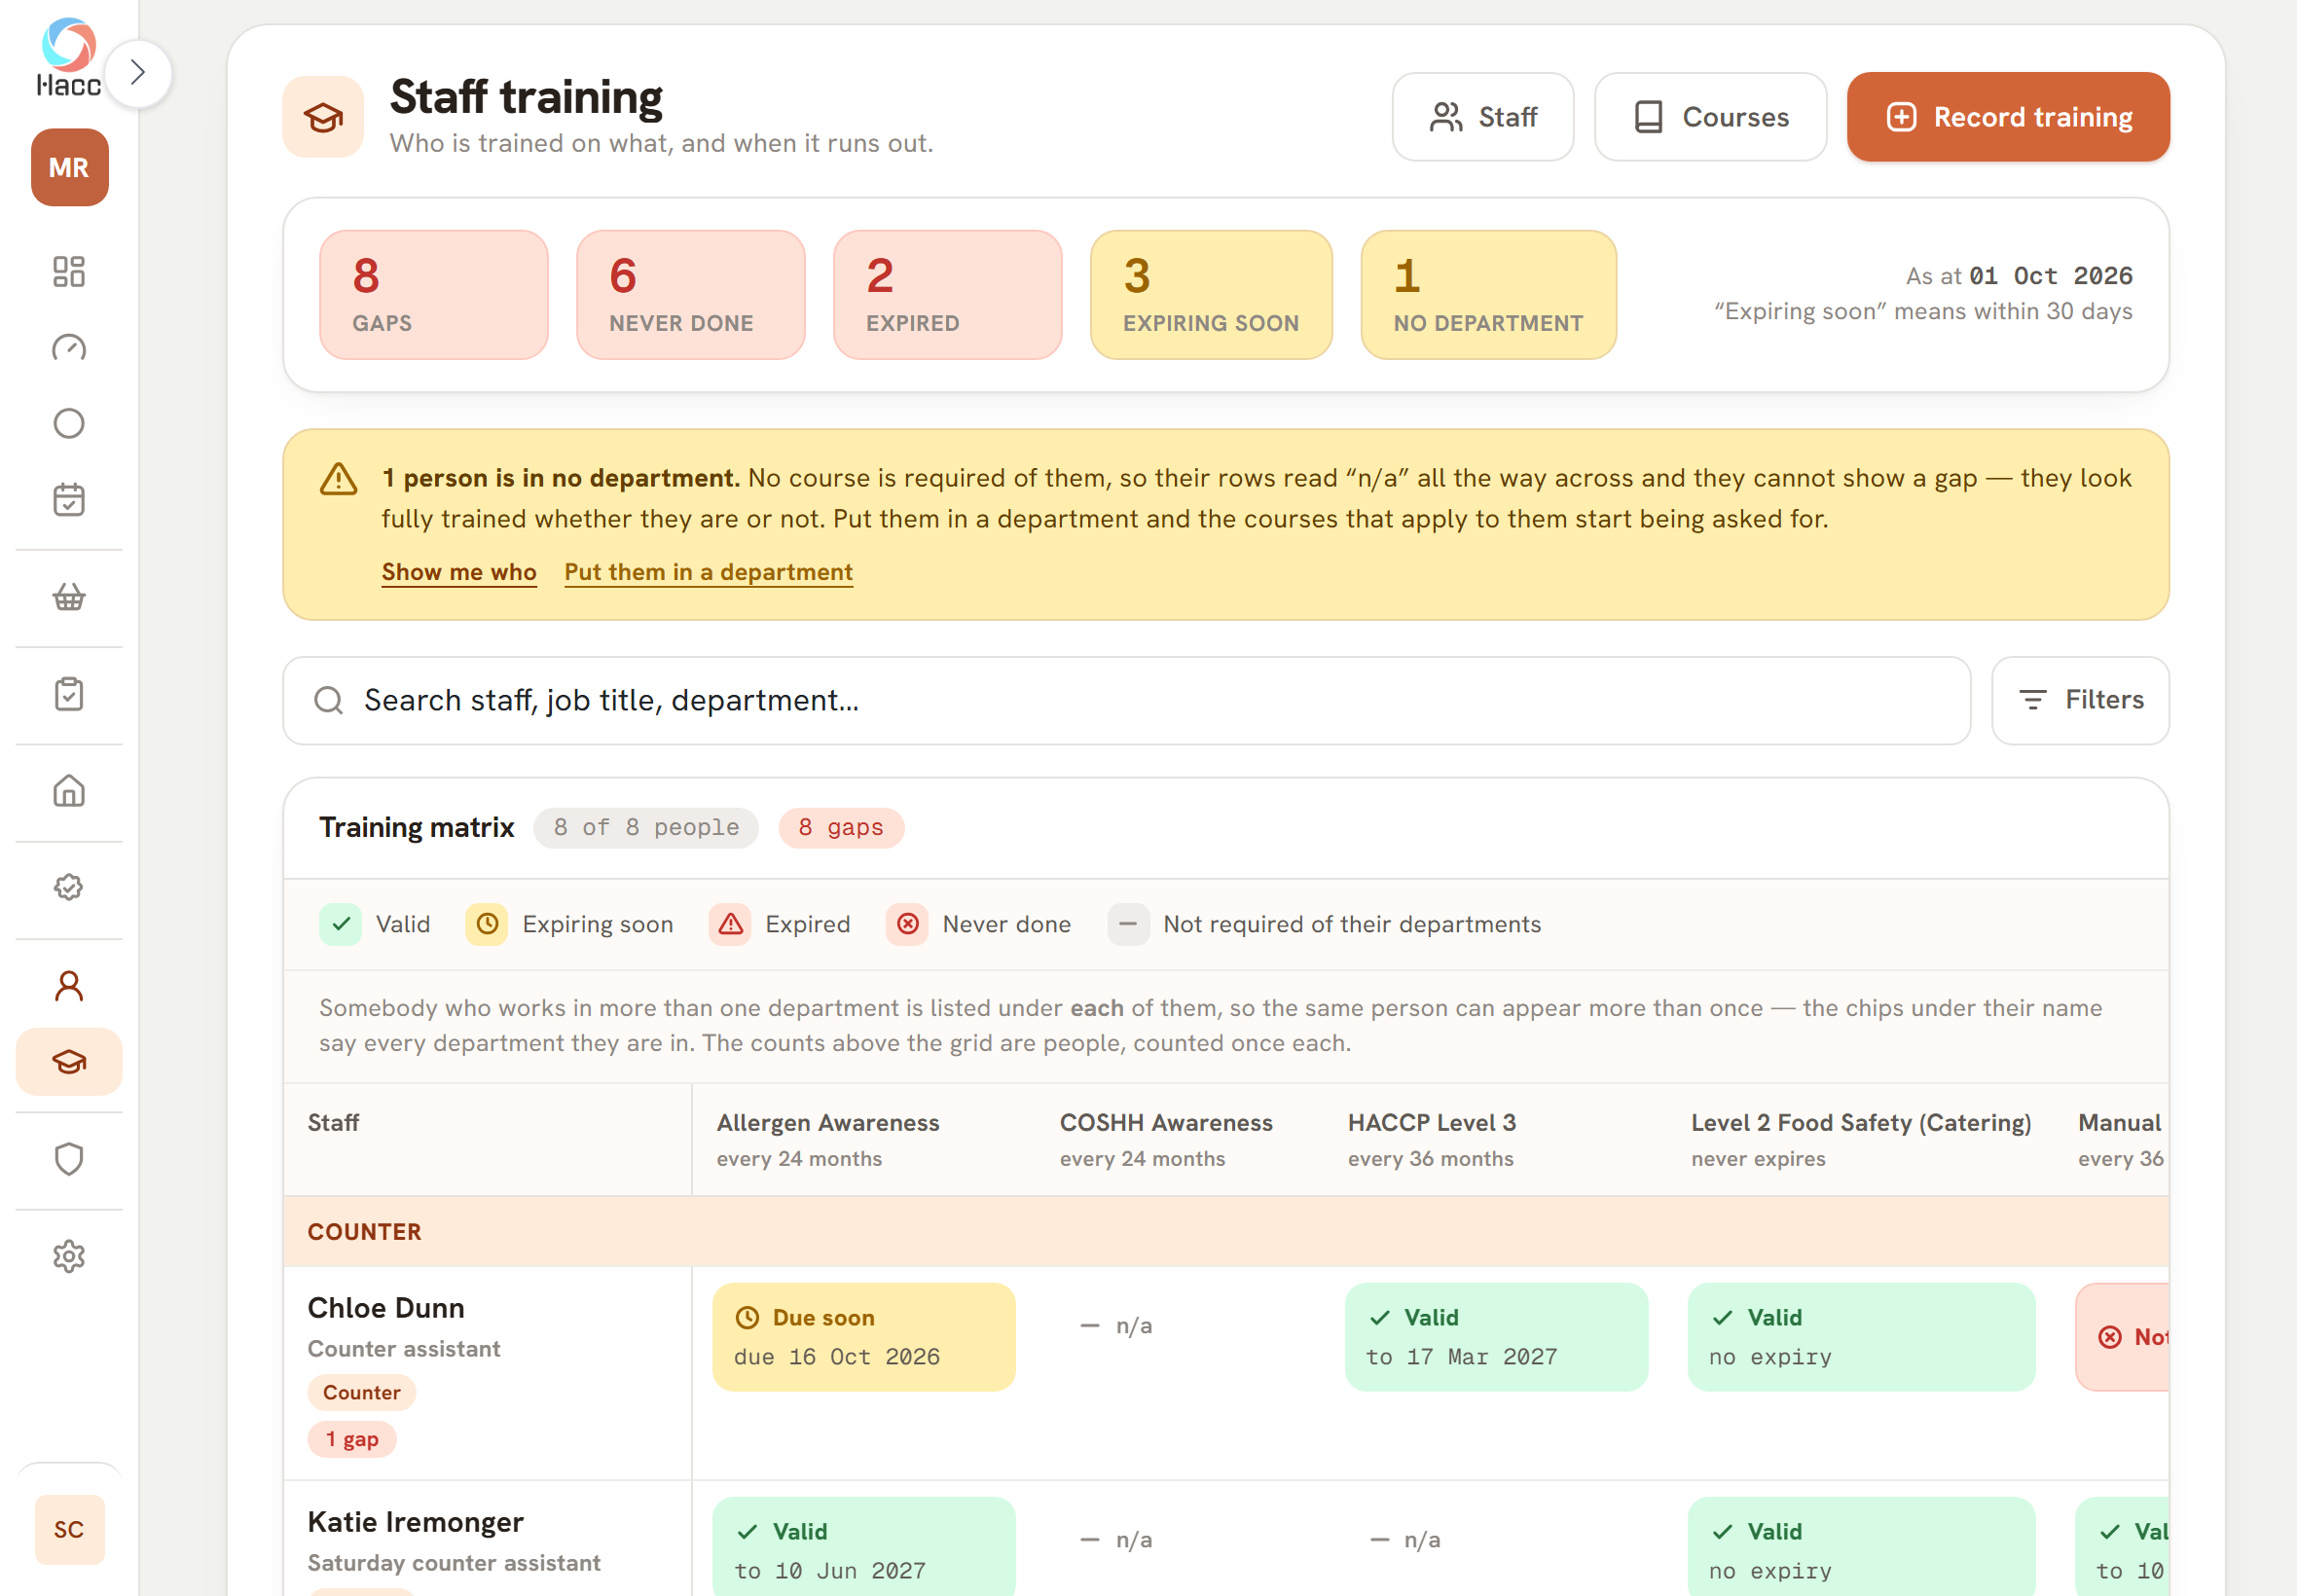Open the home icon in sidebar

pos(69,791)
